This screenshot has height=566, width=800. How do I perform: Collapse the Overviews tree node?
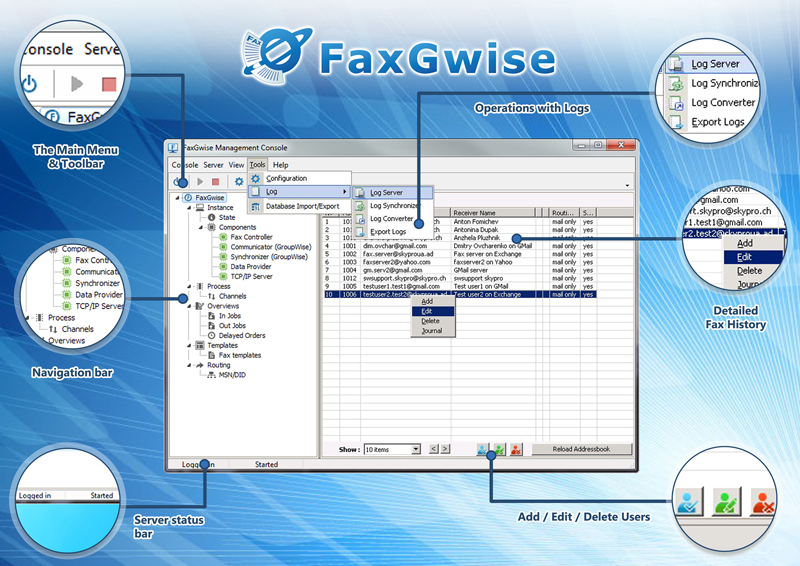point(189,306)
